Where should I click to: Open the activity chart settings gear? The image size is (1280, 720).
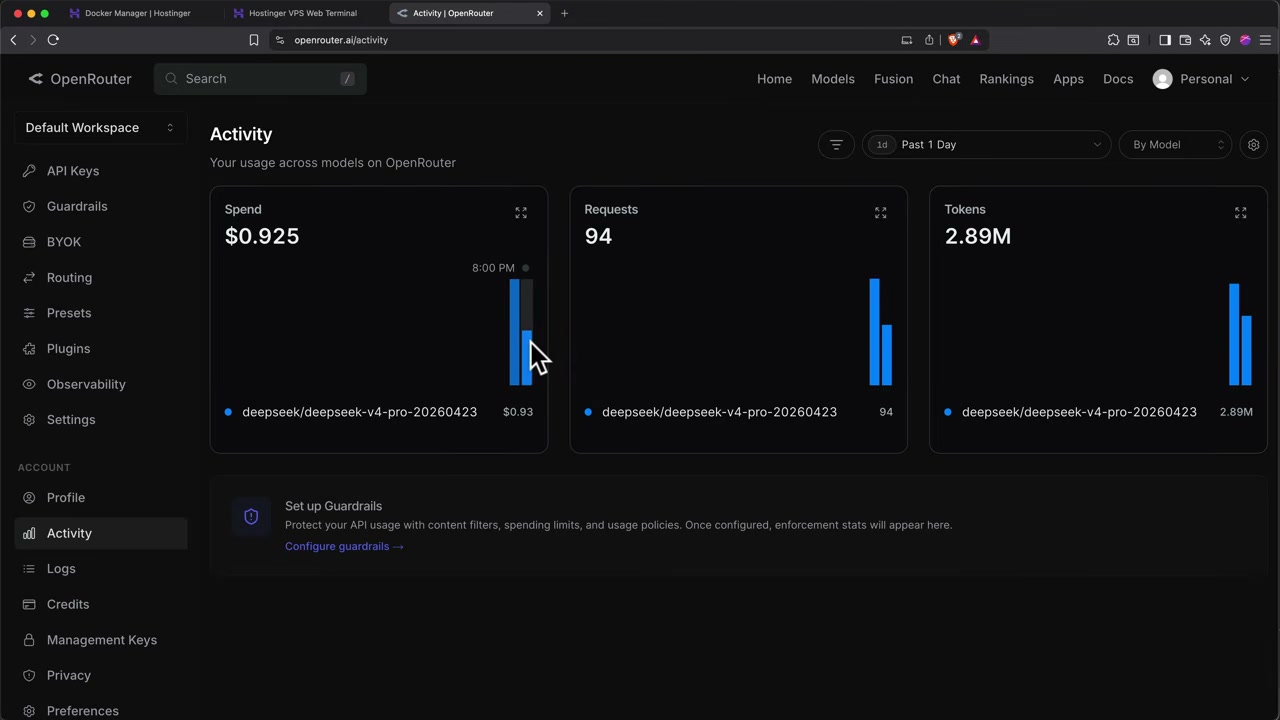coord(1253,145)
